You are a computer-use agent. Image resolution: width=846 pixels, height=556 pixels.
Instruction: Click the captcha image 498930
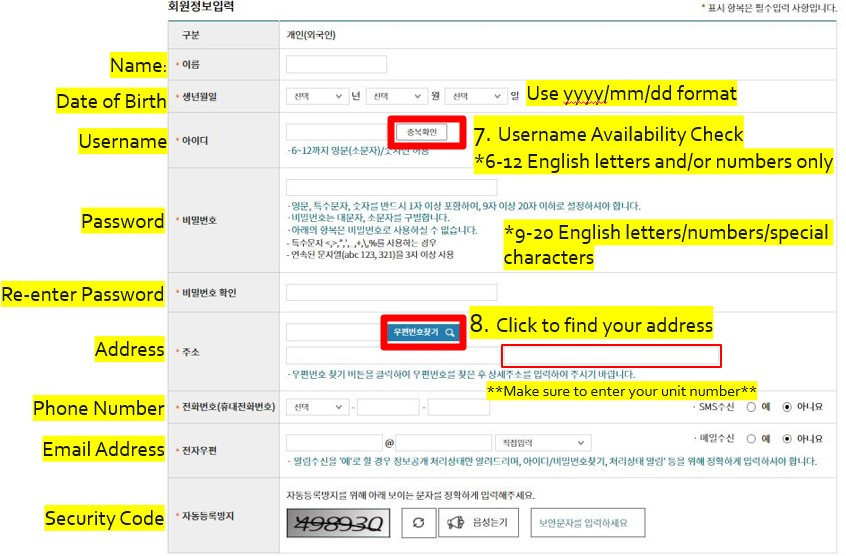pyautogui.click(x=338, y=523)
